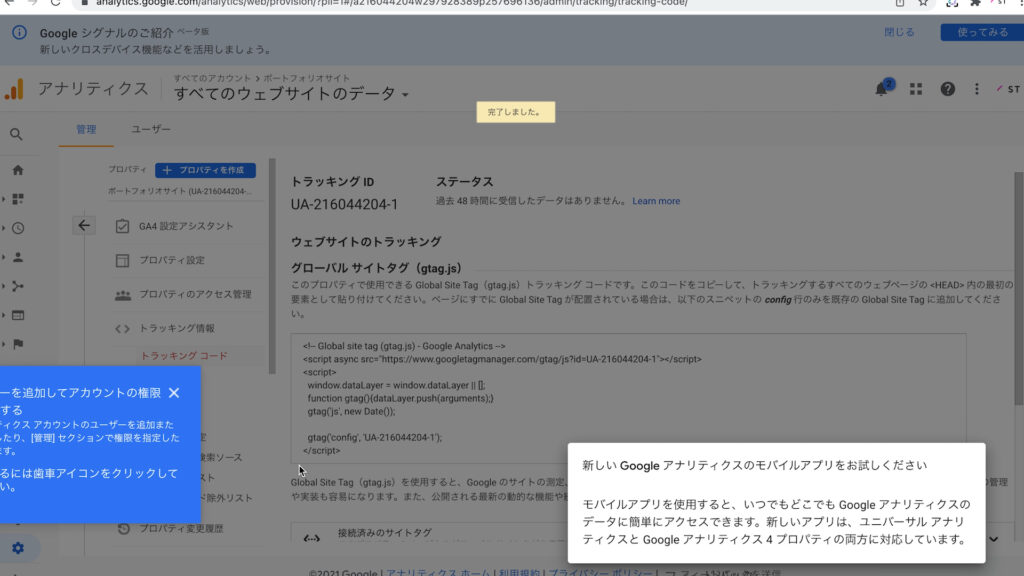Open acquisition reports via the branching arrows icon

coord(18,286)
